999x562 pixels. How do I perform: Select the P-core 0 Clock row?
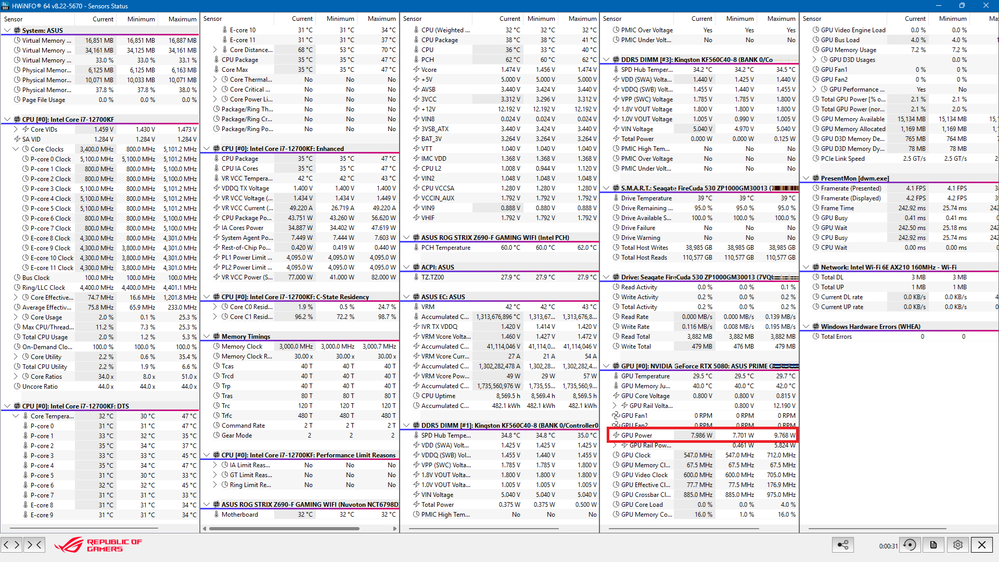(100, 159)
